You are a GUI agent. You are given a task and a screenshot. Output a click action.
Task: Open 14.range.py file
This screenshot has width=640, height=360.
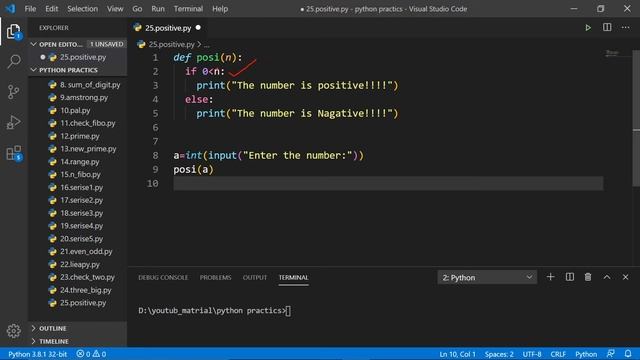80,162
